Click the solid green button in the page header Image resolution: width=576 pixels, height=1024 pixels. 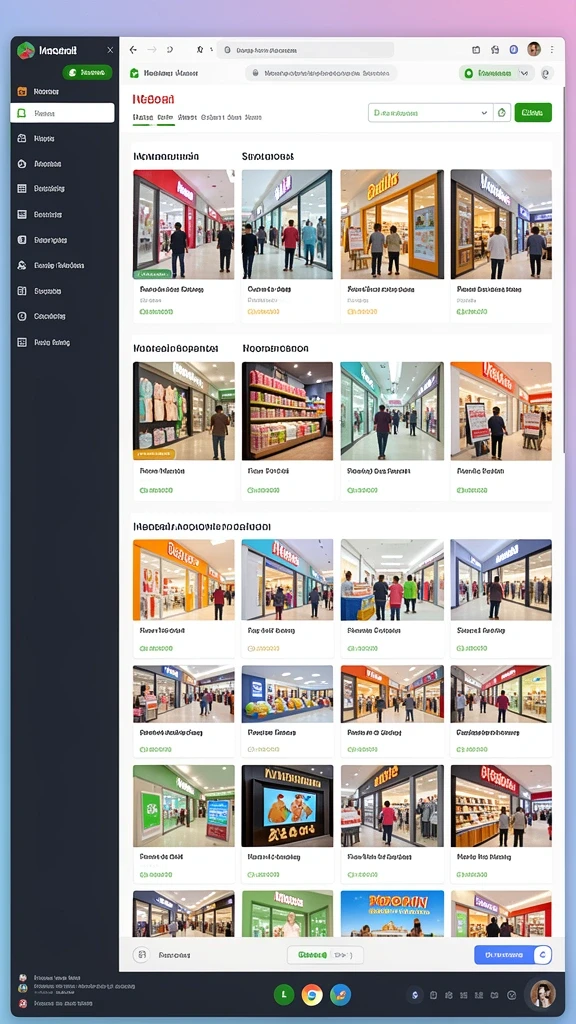[x=533, y=112]
